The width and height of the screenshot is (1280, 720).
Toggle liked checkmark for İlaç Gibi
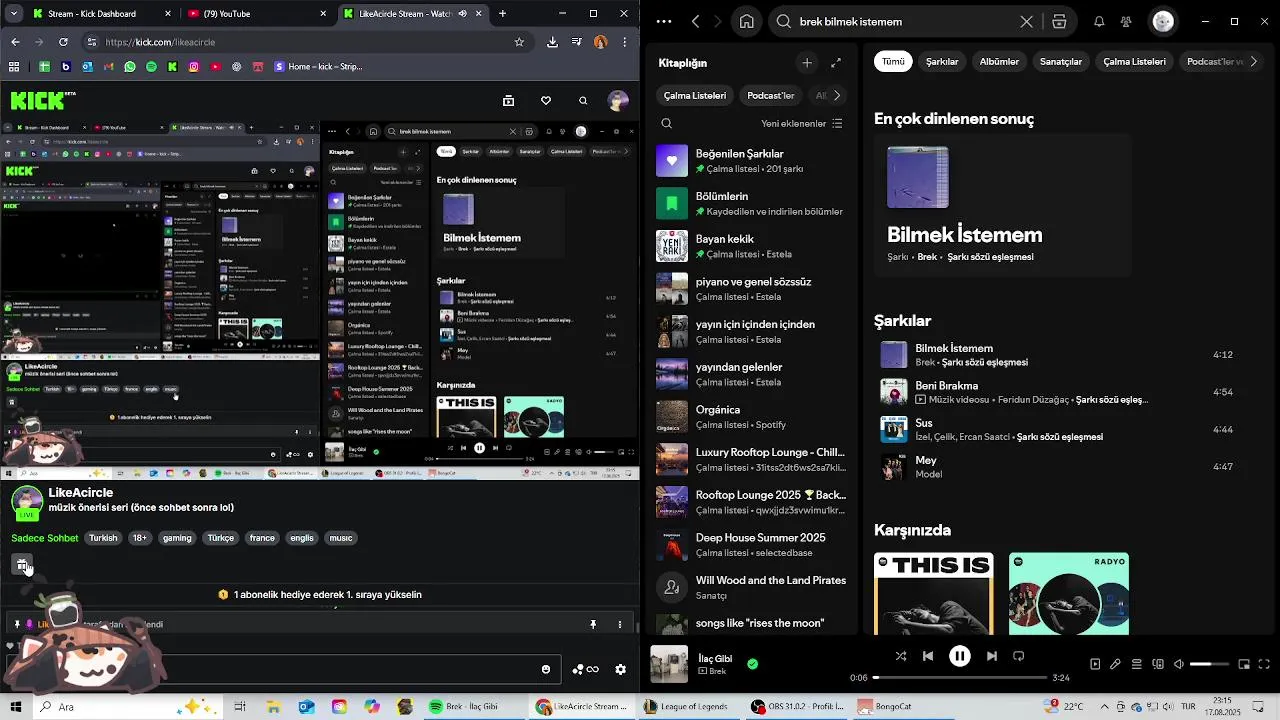(752, 663)
